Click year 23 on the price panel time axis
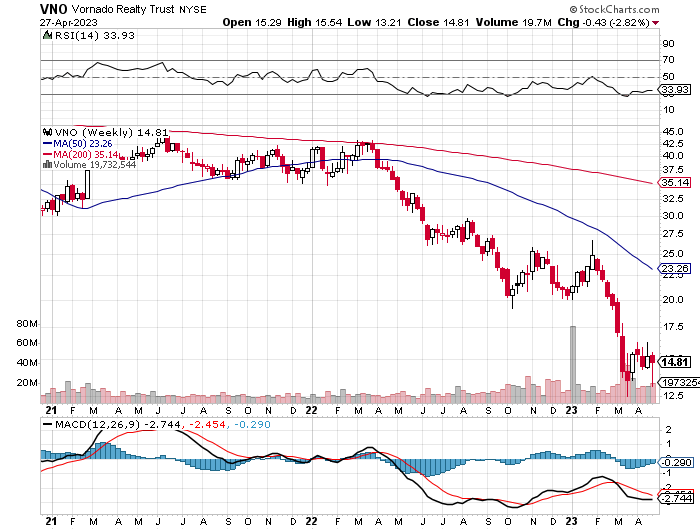Image resolution: width=700 pixels, height=530 pixels. click(571, 410)
